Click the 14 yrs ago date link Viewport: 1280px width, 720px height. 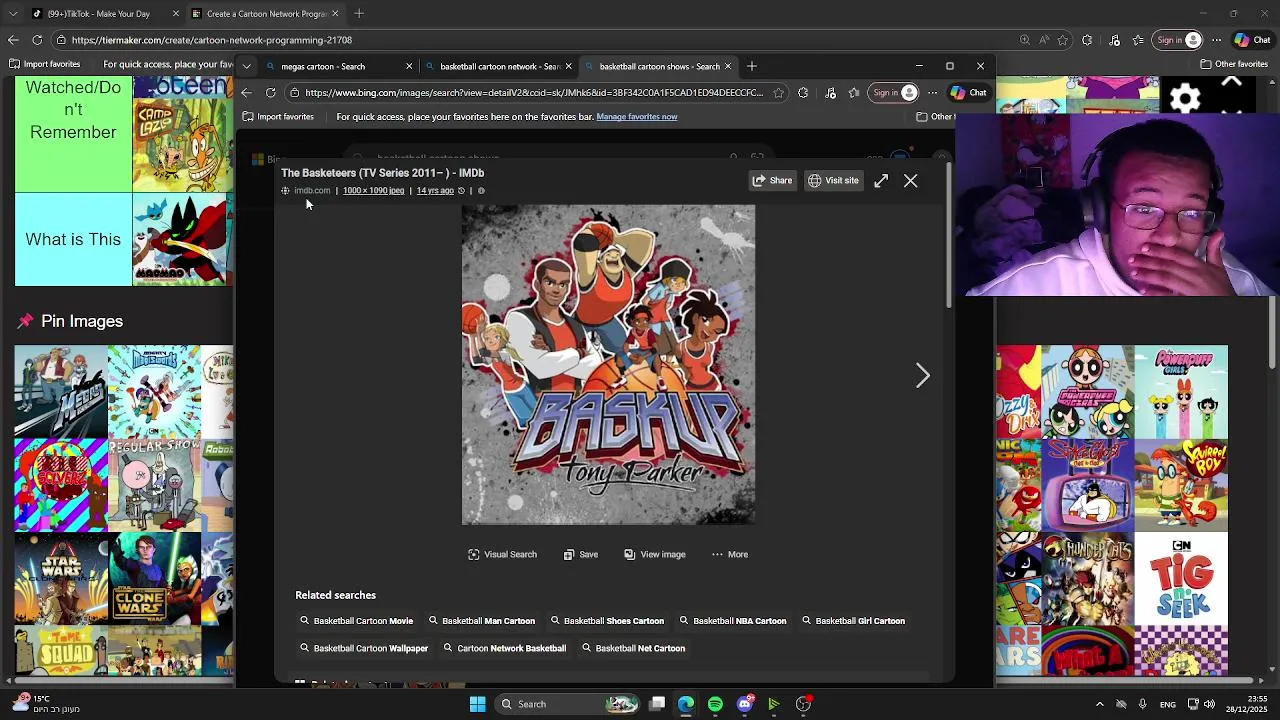pos(435,191)
